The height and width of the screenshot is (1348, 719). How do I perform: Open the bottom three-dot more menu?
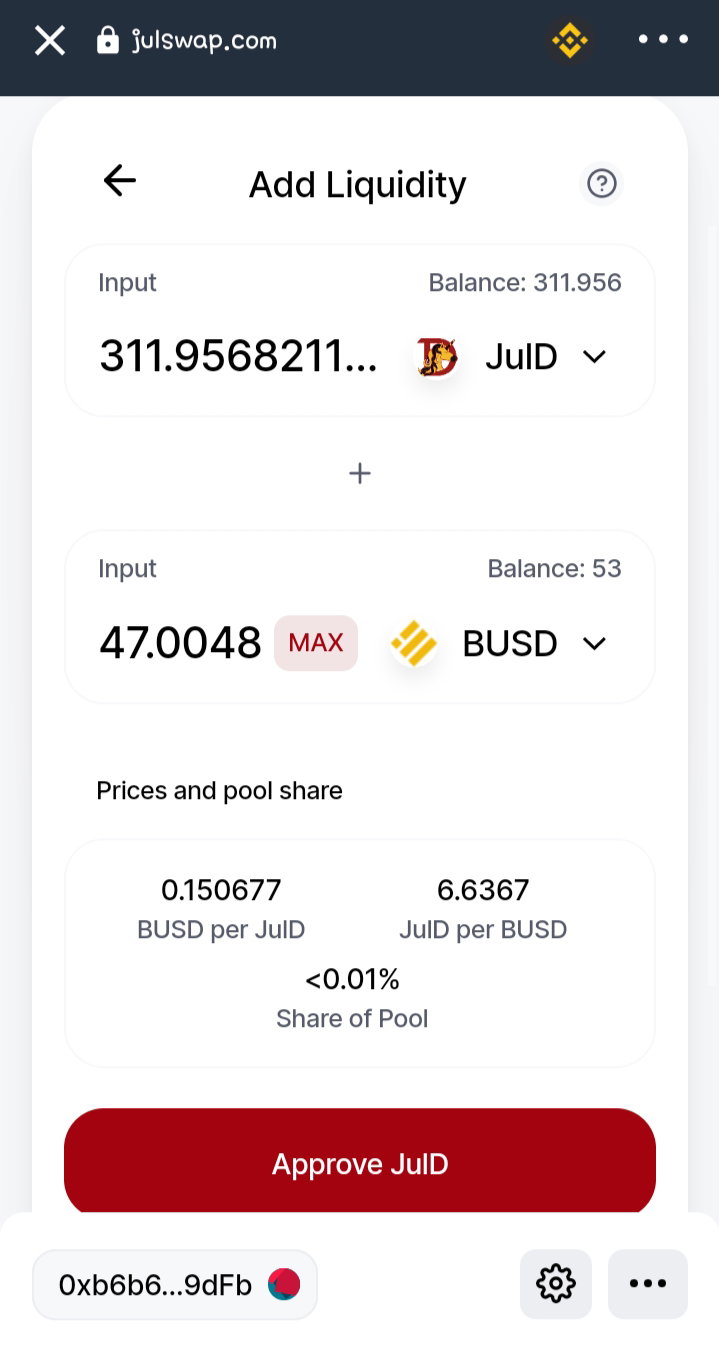pyautogui.click(x=648, y=1283)
